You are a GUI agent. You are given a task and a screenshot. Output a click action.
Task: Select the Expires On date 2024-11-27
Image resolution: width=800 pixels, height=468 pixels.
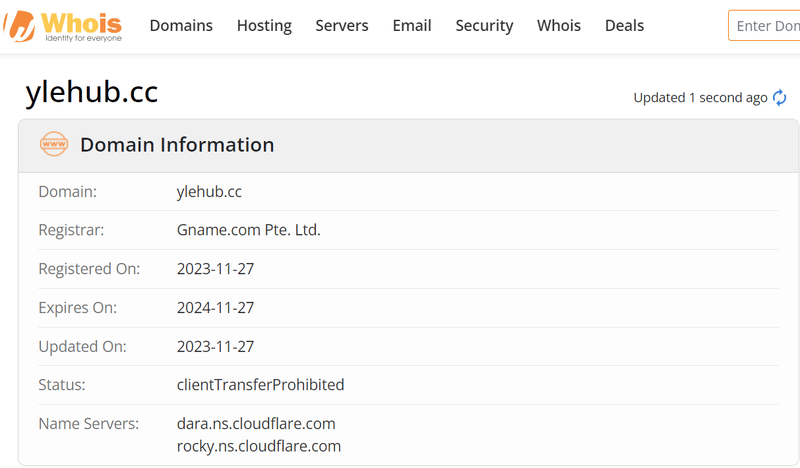(215, 308)
